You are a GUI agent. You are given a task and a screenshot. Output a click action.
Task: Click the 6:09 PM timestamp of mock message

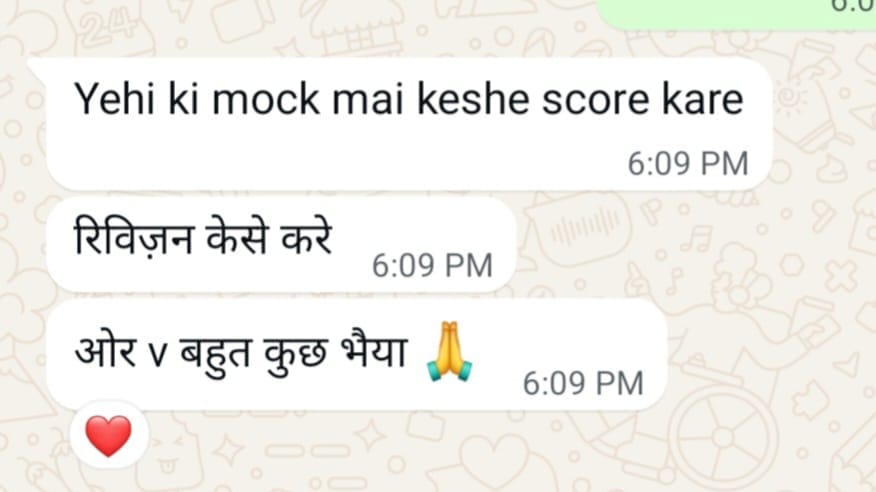click(688, 164)
